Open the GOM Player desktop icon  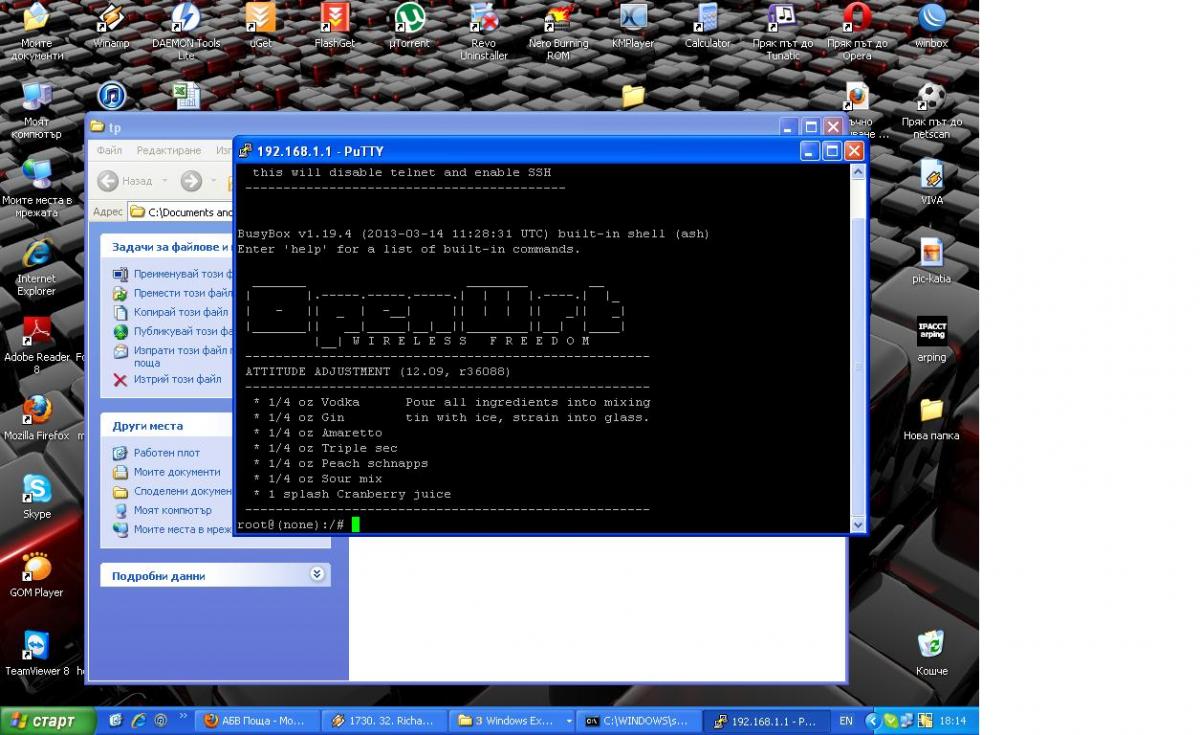click(x=37, y=569)
